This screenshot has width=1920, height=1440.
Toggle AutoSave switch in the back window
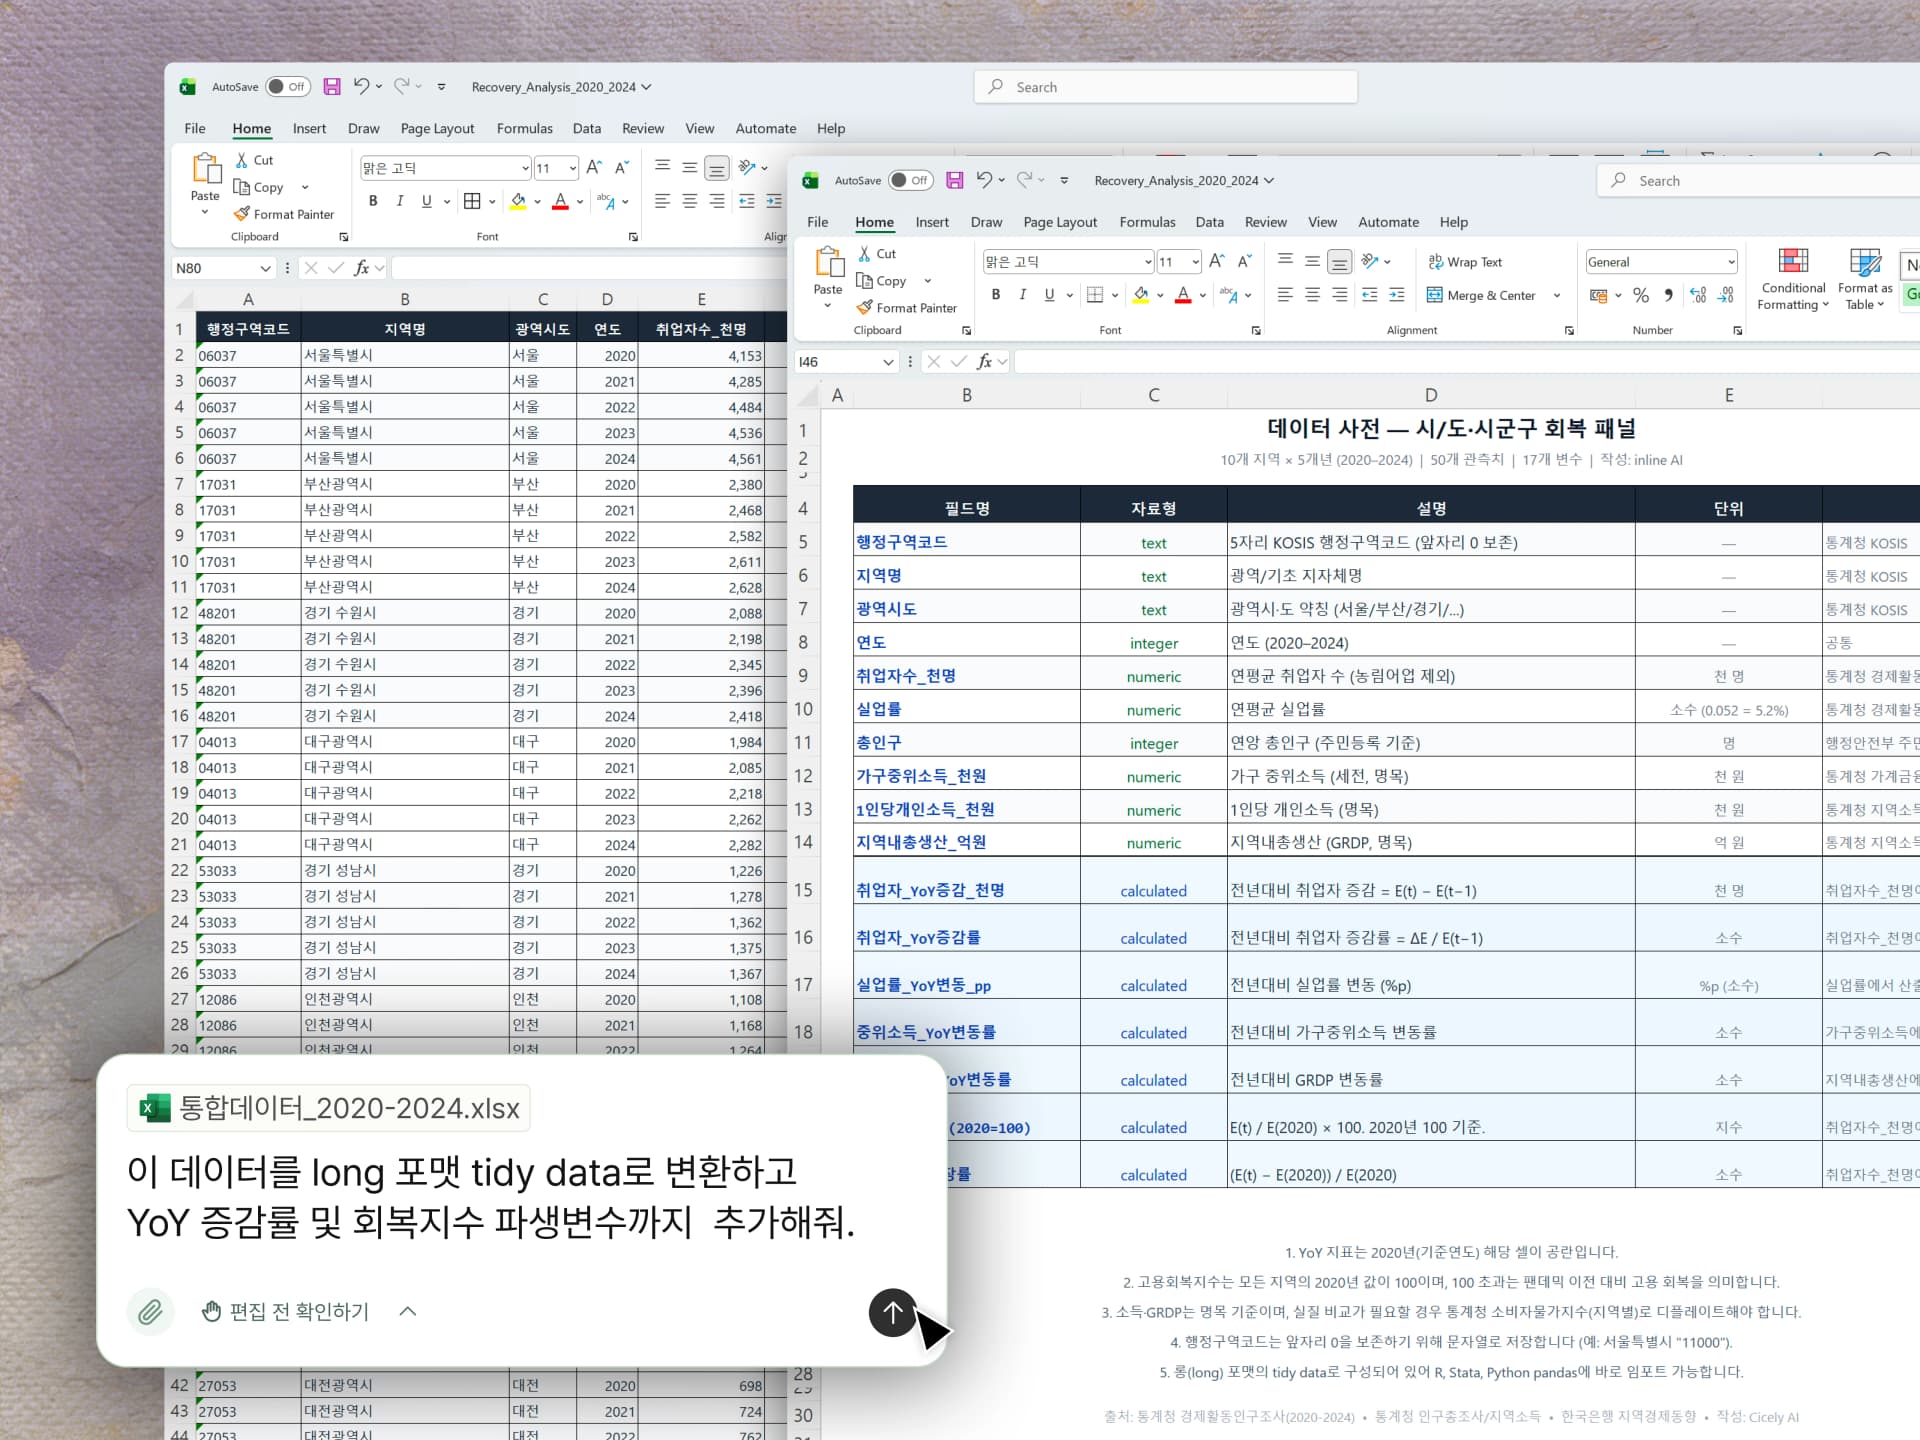coord(287,87)
